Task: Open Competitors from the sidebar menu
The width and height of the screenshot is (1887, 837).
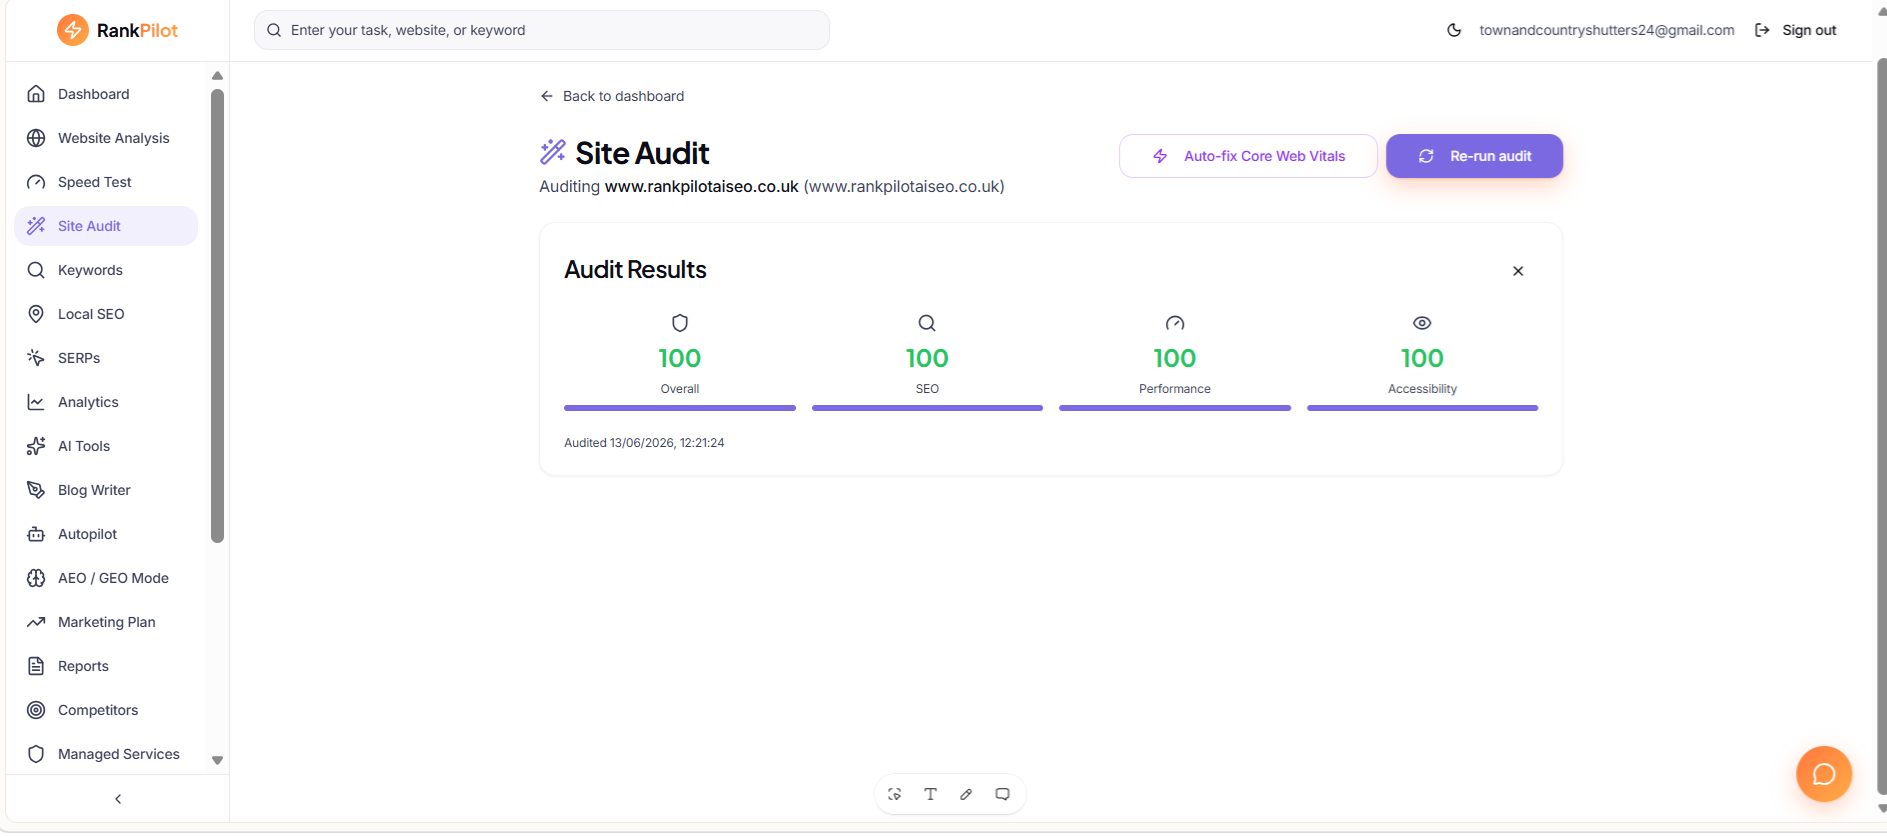Action: (106, 710)
